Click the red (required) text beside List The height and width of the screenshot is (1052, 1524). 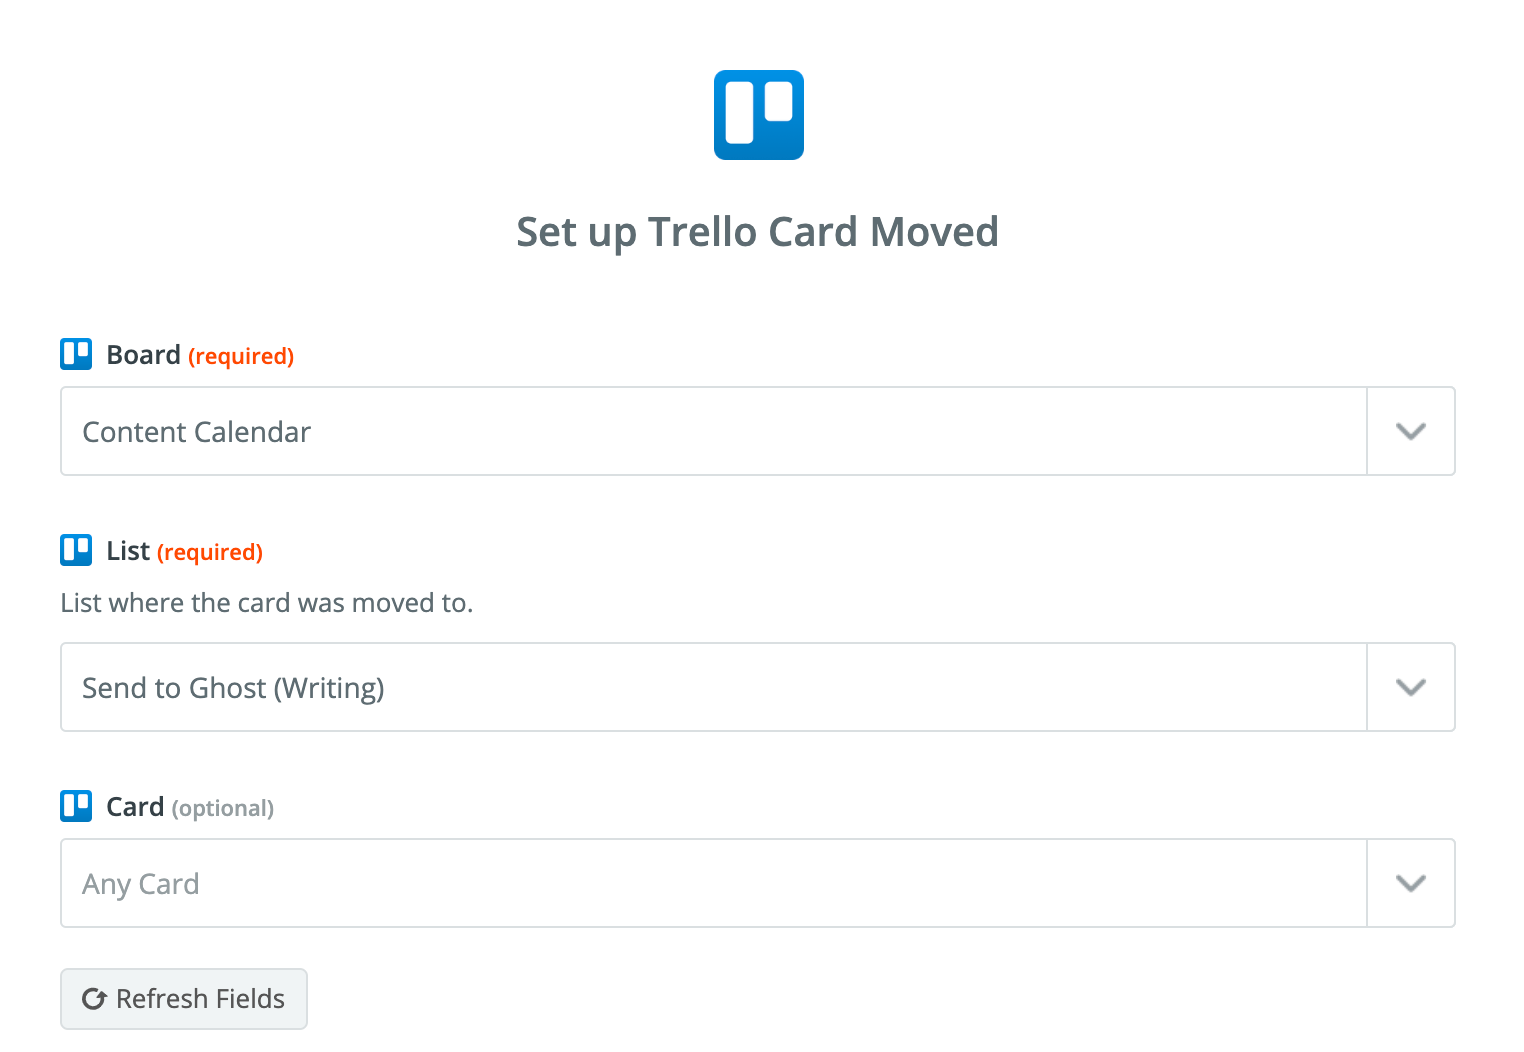[210, 552]
